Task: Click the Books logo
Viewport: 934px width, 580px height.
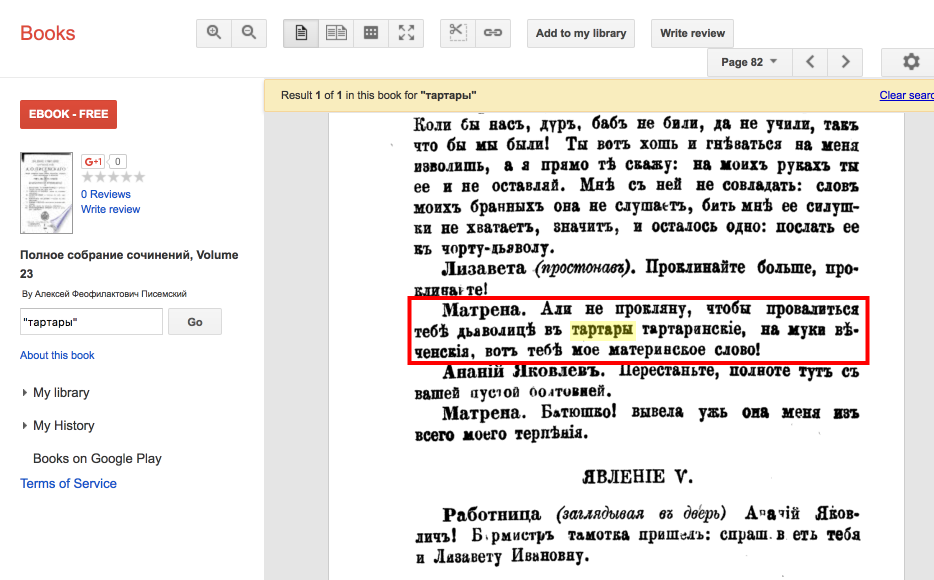Action: point(48,33)
